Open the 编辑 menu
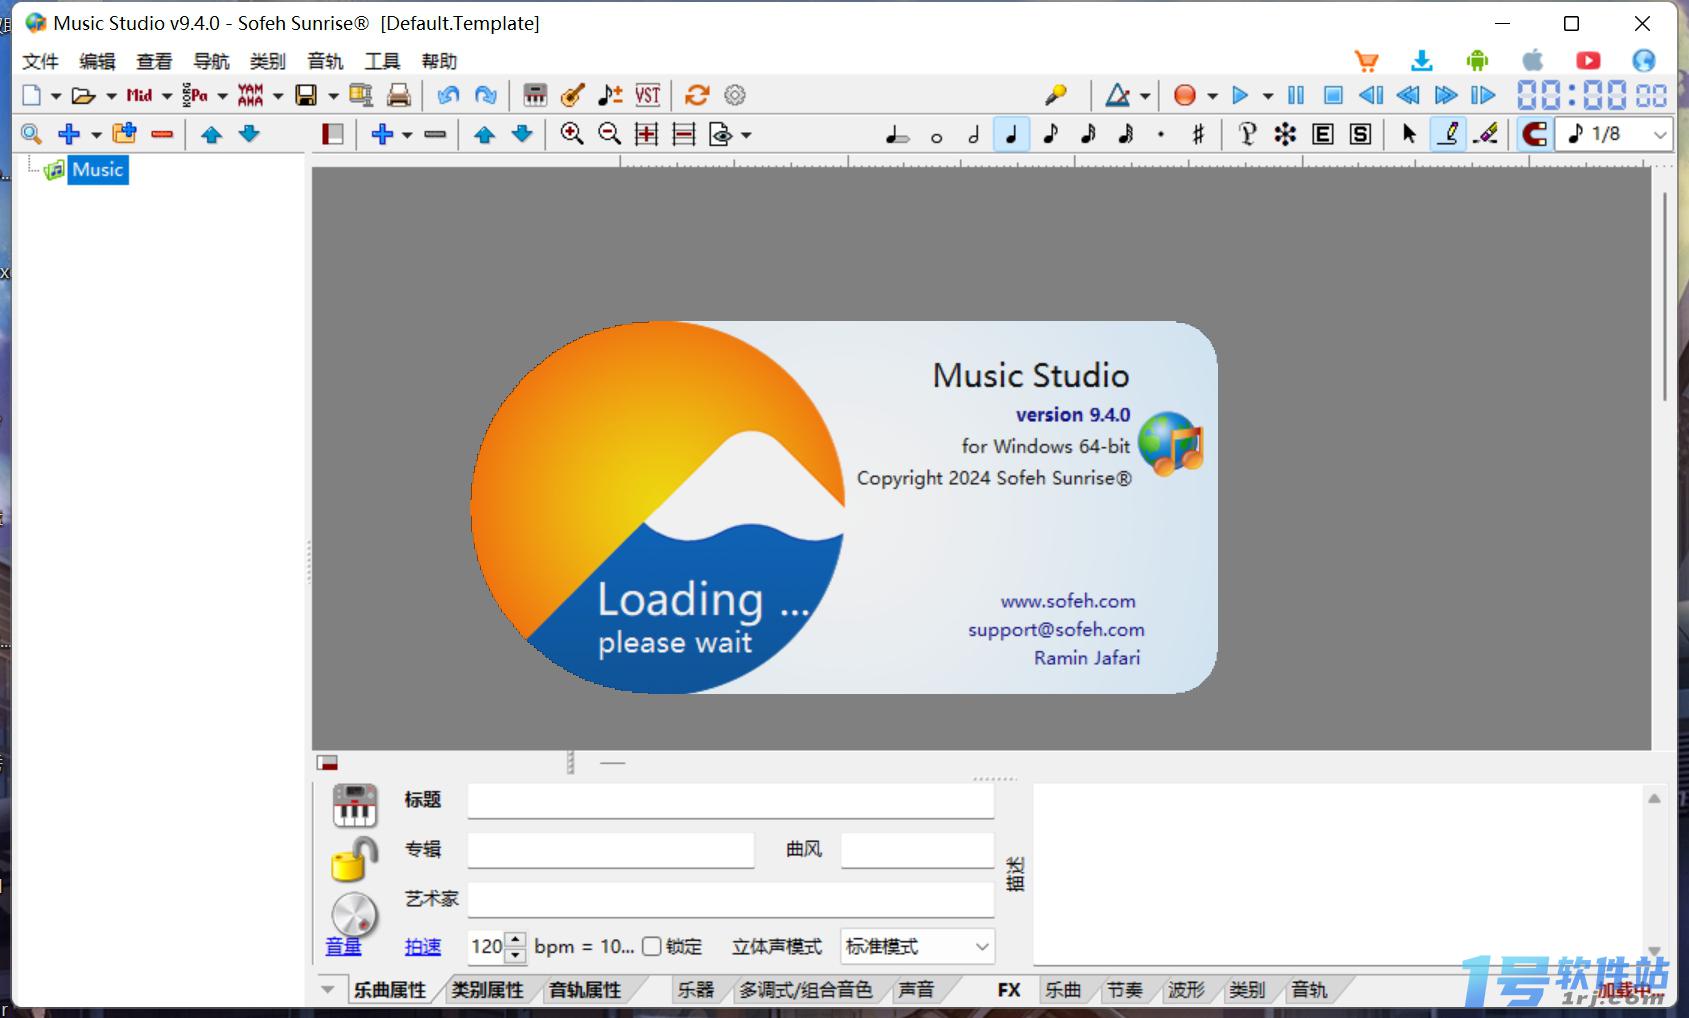 coord(97,61)
